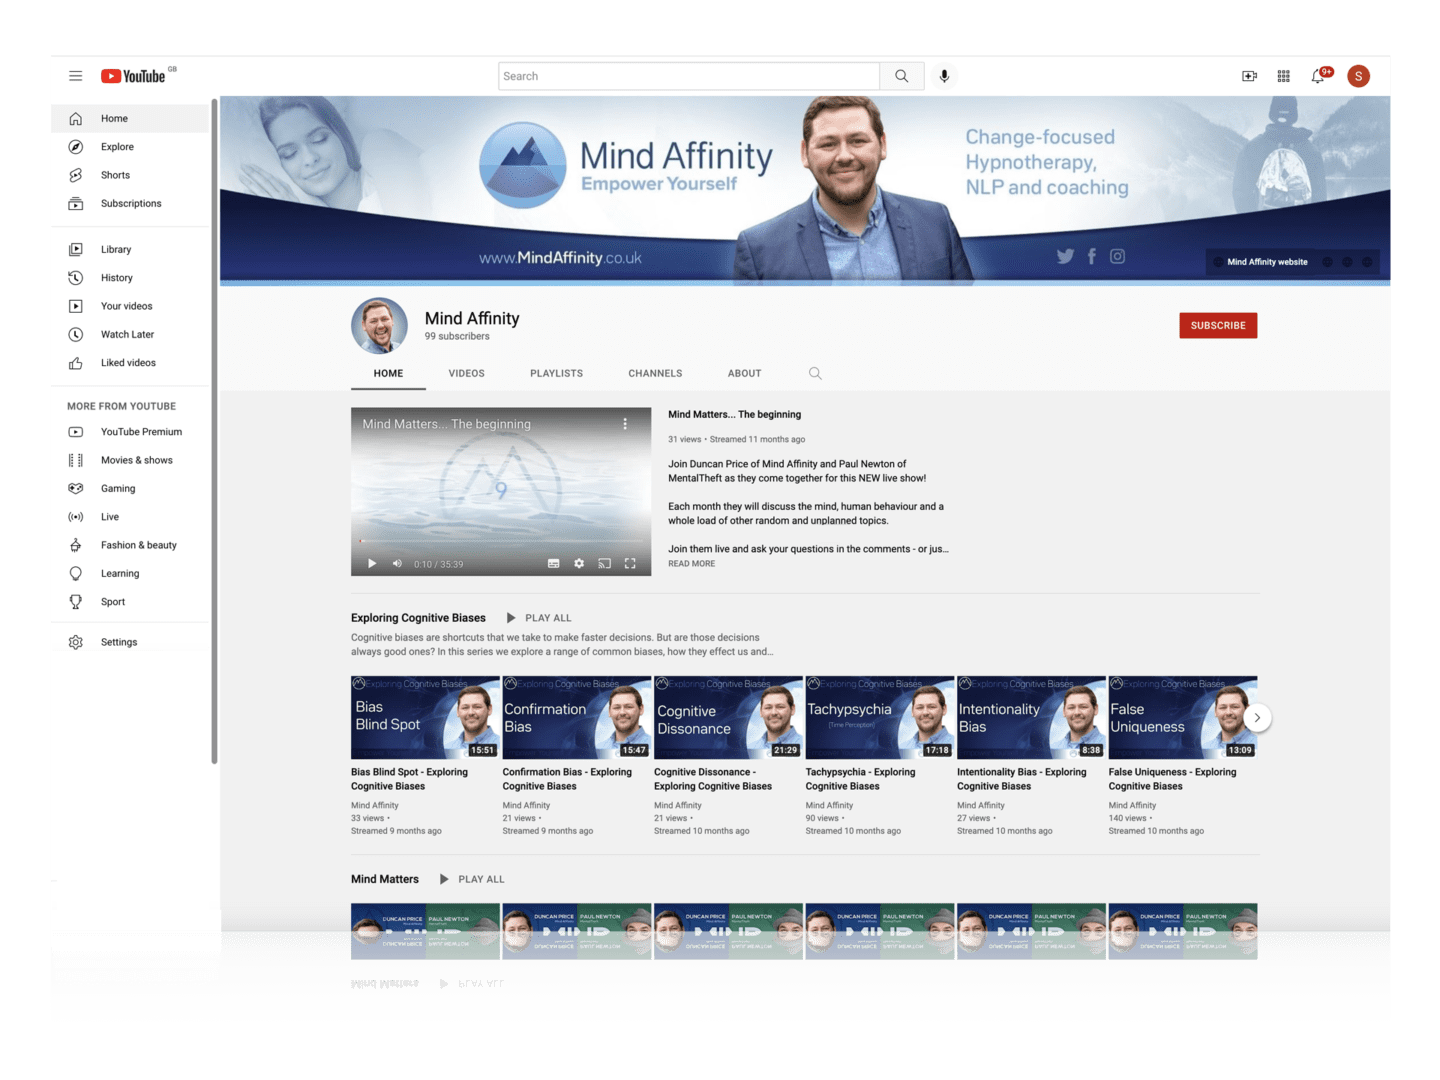This screenshot has height=1080, width=1440.
Task: Open Sport in sidebar
Action: [x=130, y=602]
